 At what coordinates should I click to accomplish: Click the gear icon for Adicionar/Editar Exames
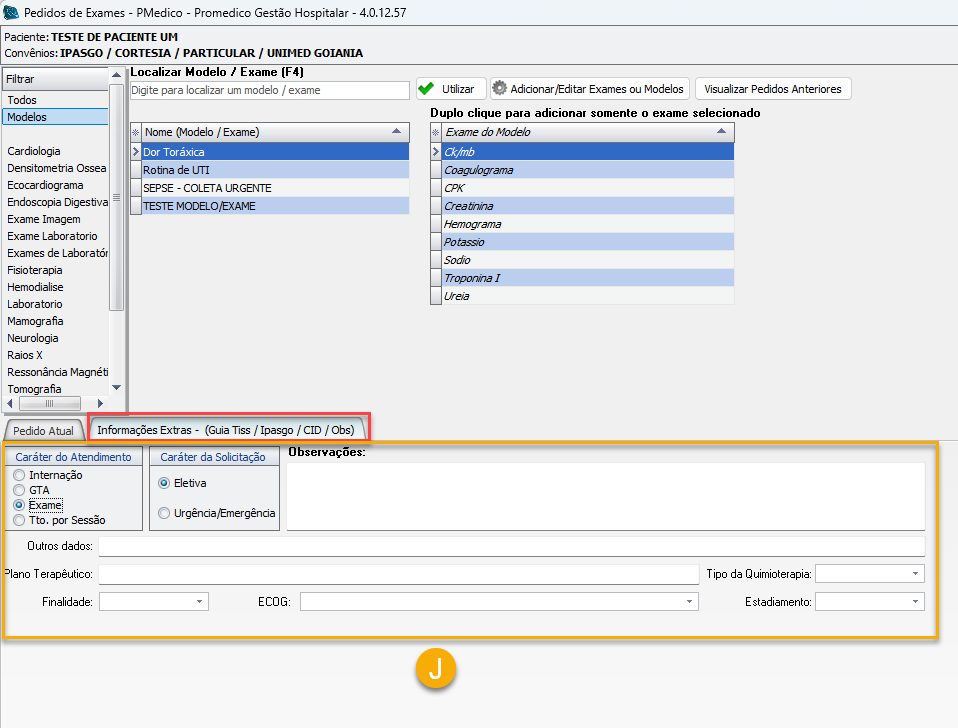[499, 89]
